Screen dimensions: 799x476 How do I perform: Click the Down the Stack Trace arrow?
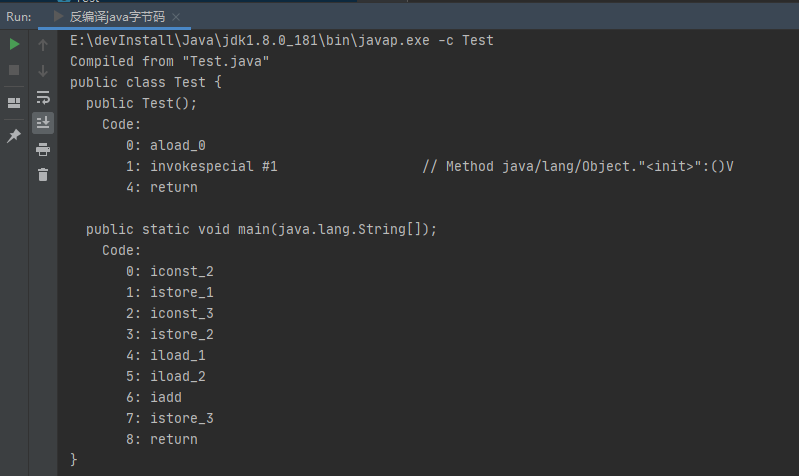pos(43,71)
